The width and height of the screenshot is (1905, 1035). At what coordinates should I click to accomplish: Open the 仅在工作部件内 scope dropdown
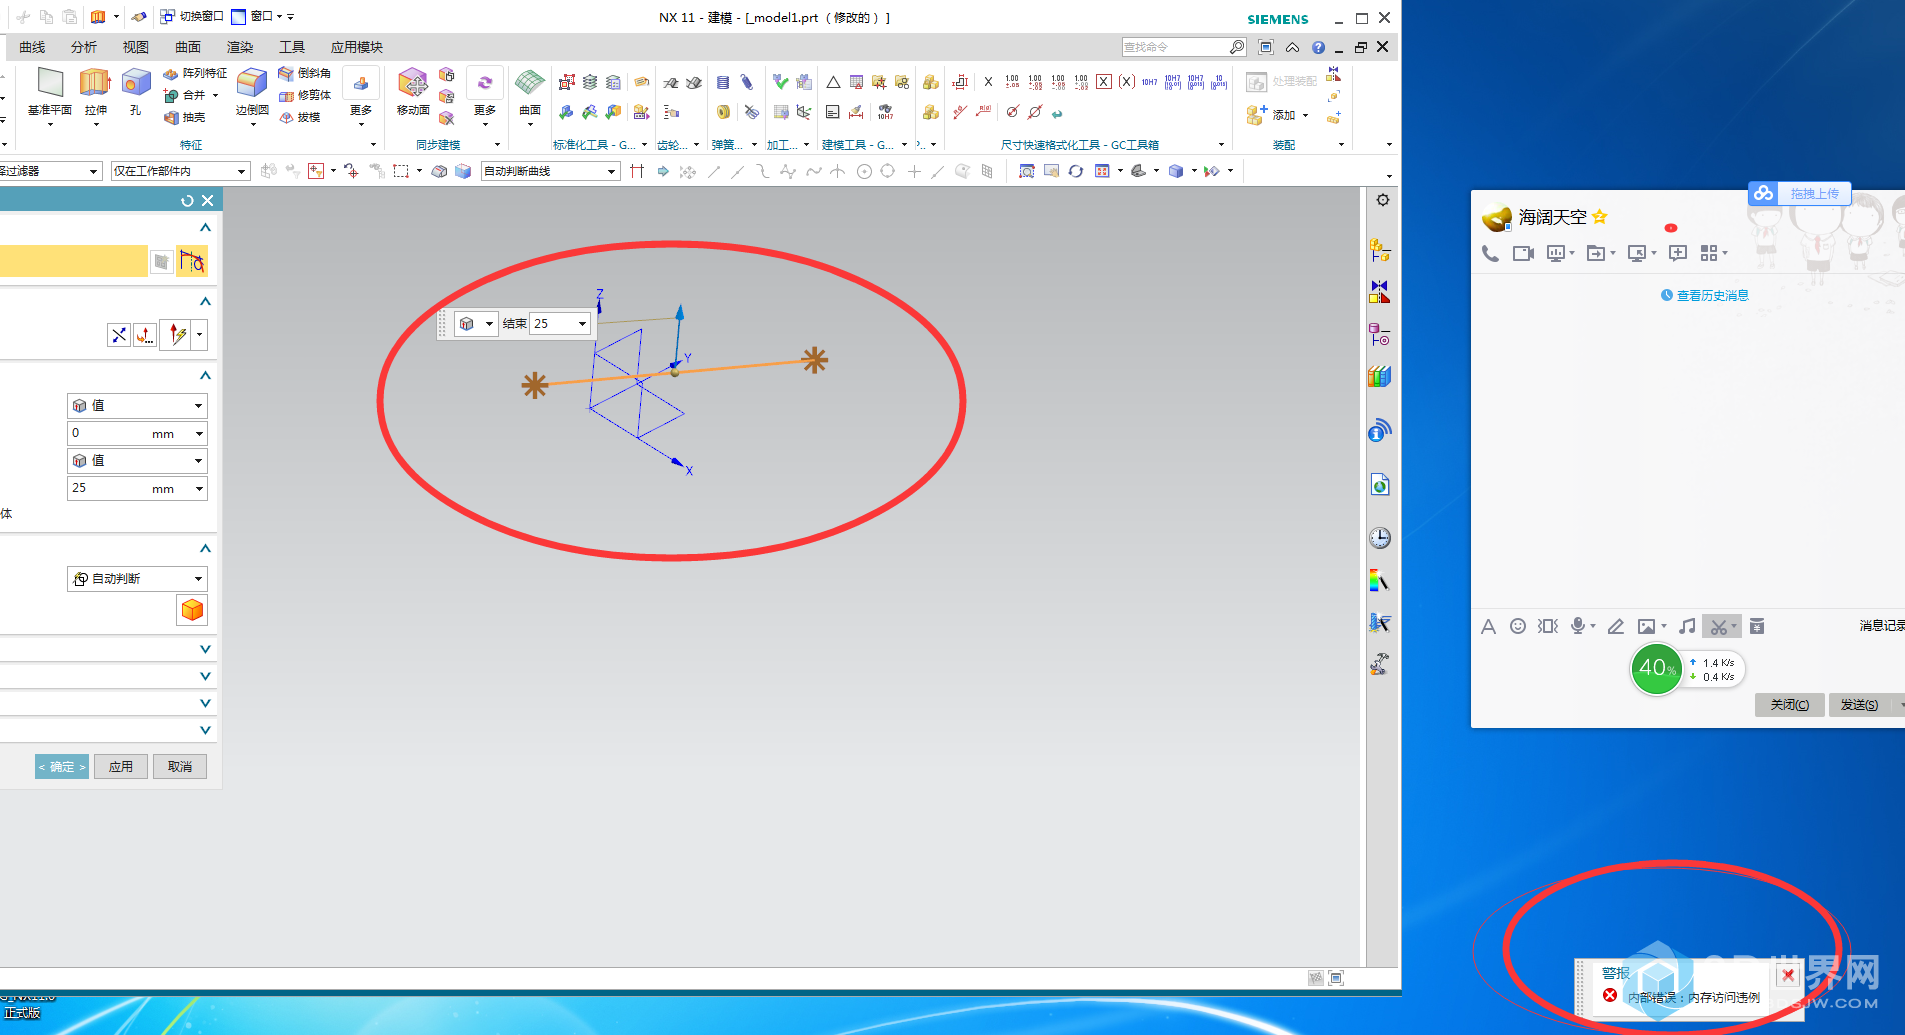180,171
